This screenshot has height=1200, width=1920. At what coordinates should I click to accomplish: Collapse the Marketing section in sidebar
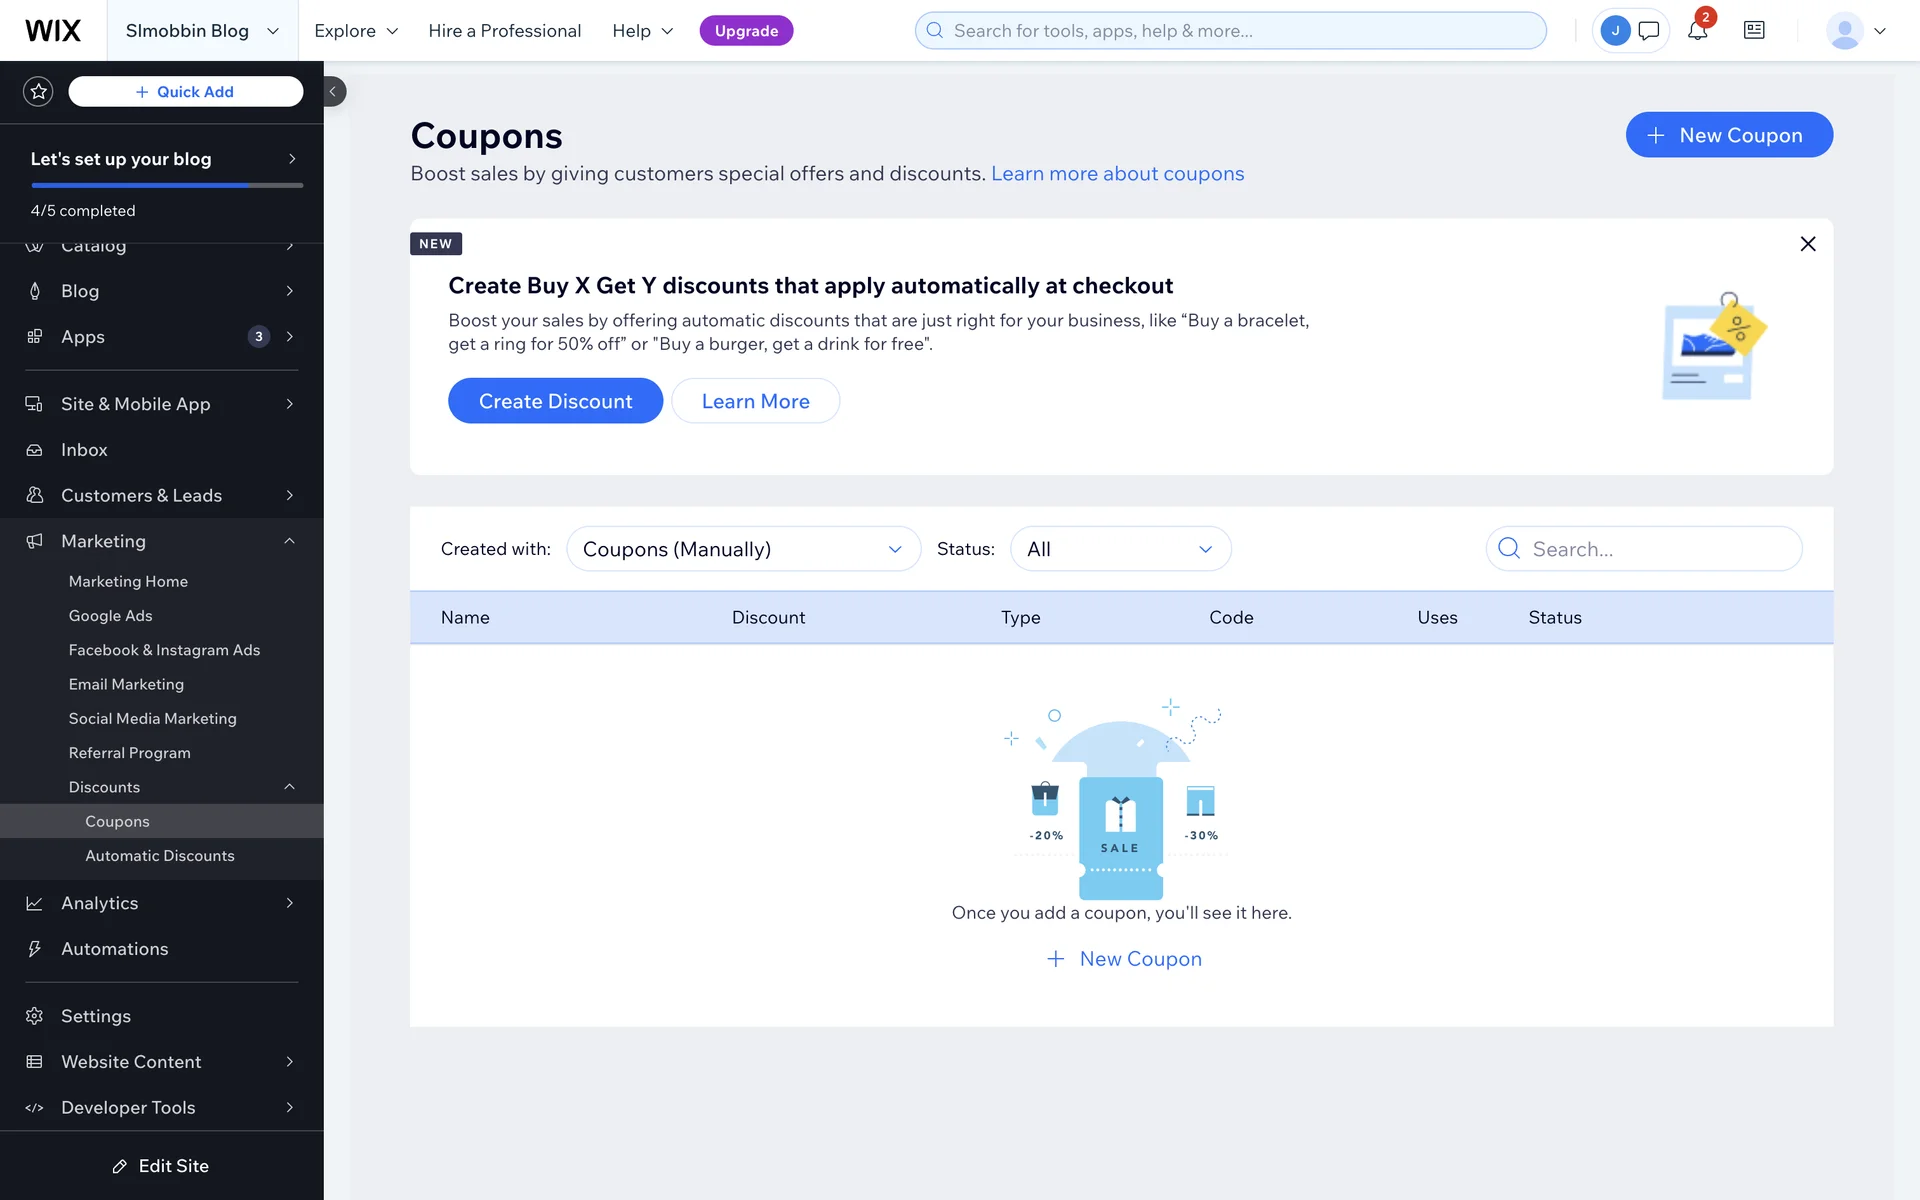[289, 541]
